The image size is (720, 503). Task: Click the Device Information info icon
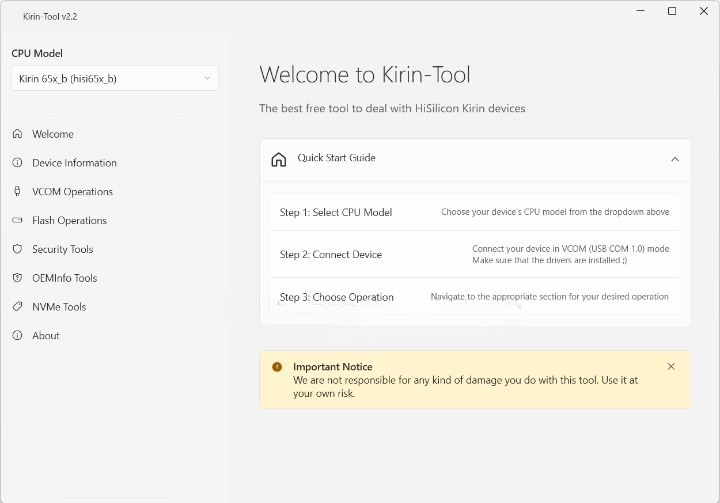coord(17,163)
